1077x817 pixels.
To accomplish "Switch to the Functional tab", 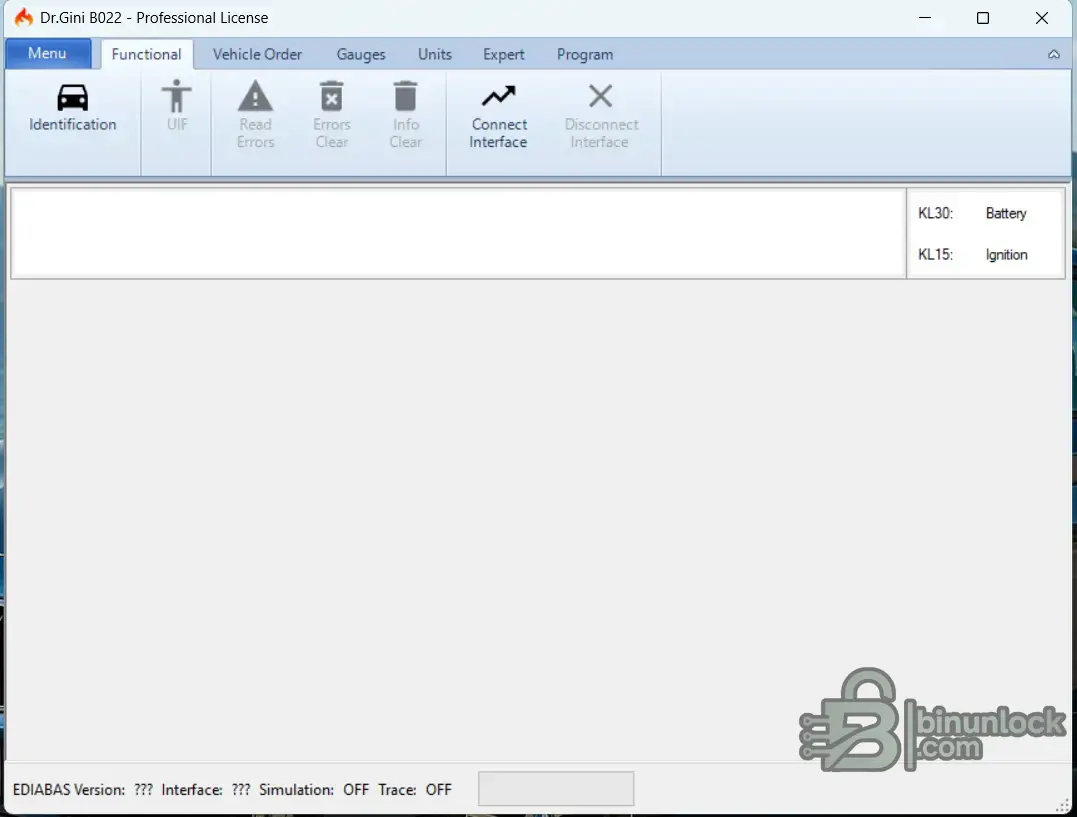I will pos(146,54).
